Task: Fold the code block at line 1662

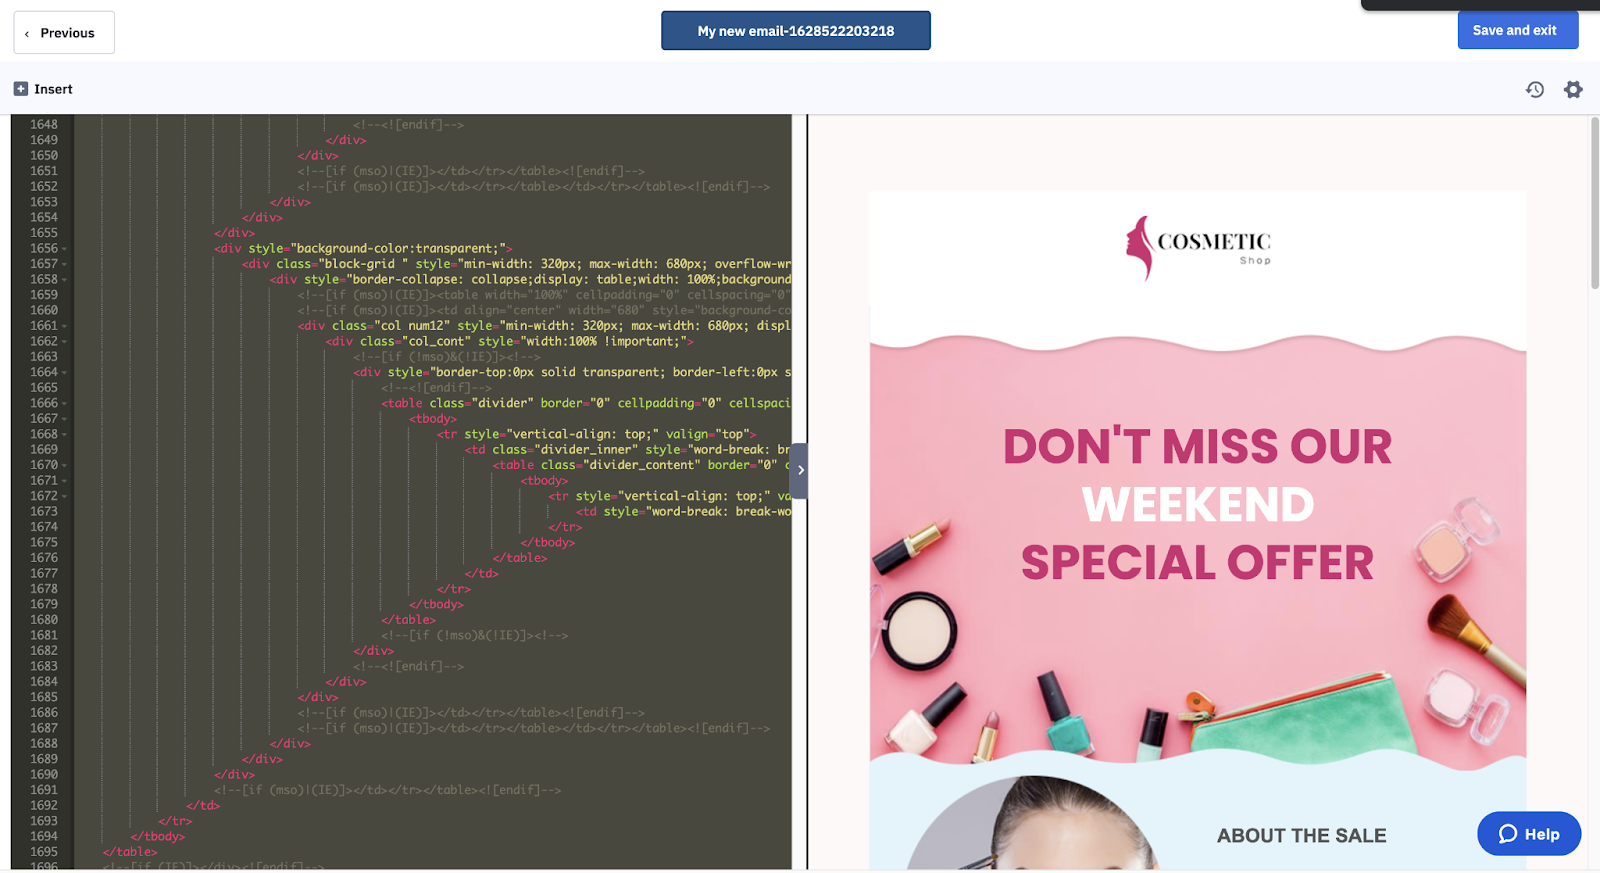Action: (x=65, y=342)
